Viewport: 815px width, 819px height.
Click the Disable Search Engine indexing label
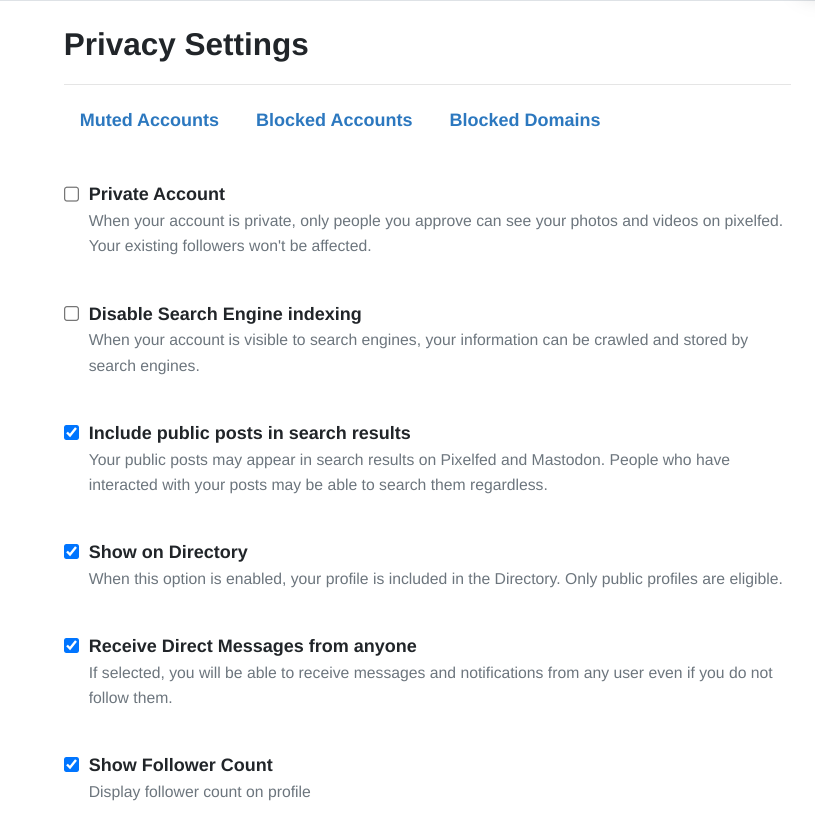(x=225, y=314)
